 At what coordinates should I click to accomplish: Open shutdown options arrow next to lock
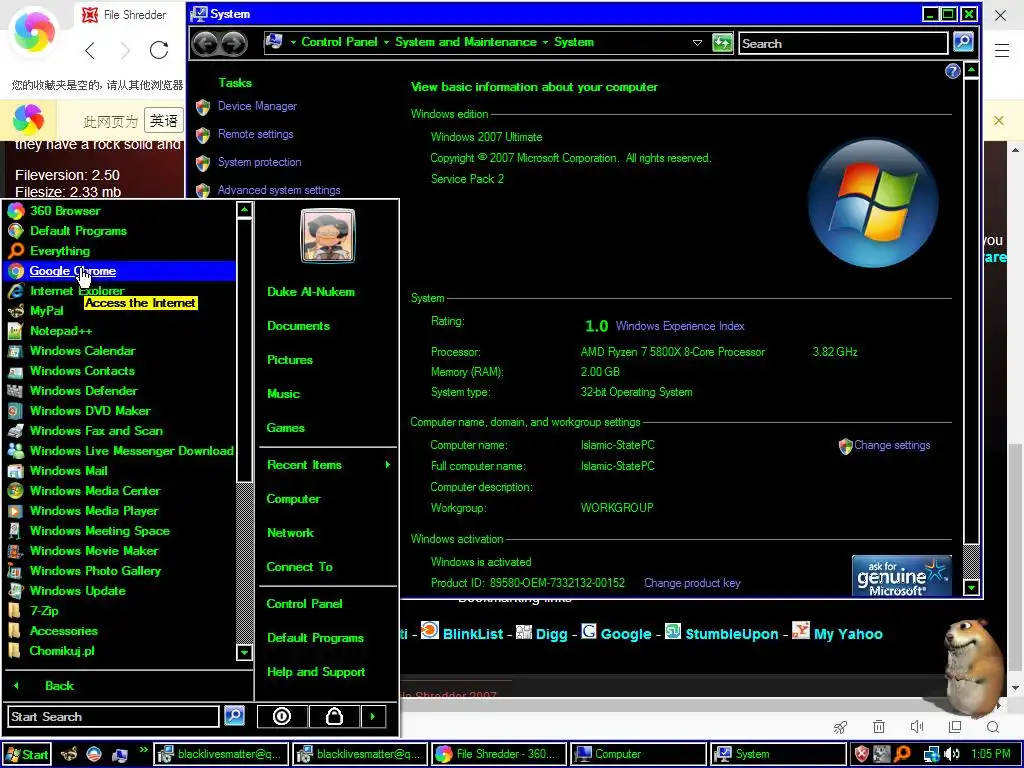[x=373, y=716]
